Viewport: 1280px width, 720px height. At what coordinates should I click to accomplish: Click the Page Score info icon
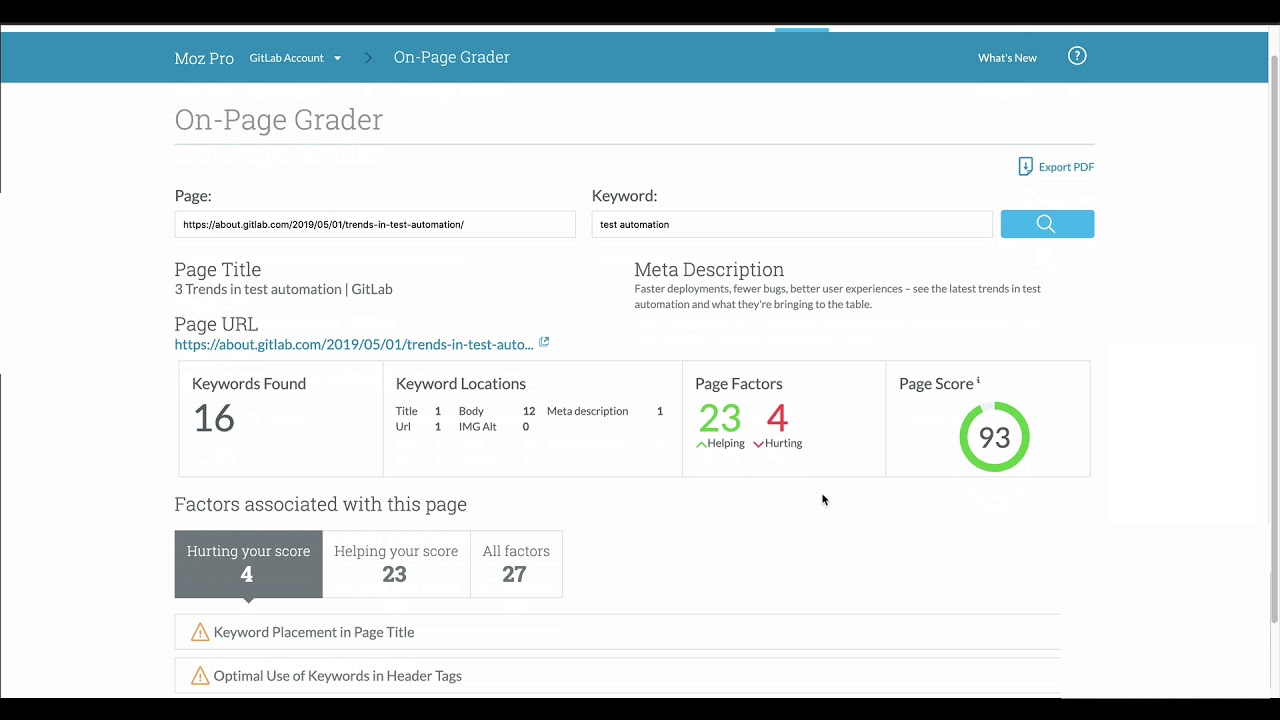[978, 380]
